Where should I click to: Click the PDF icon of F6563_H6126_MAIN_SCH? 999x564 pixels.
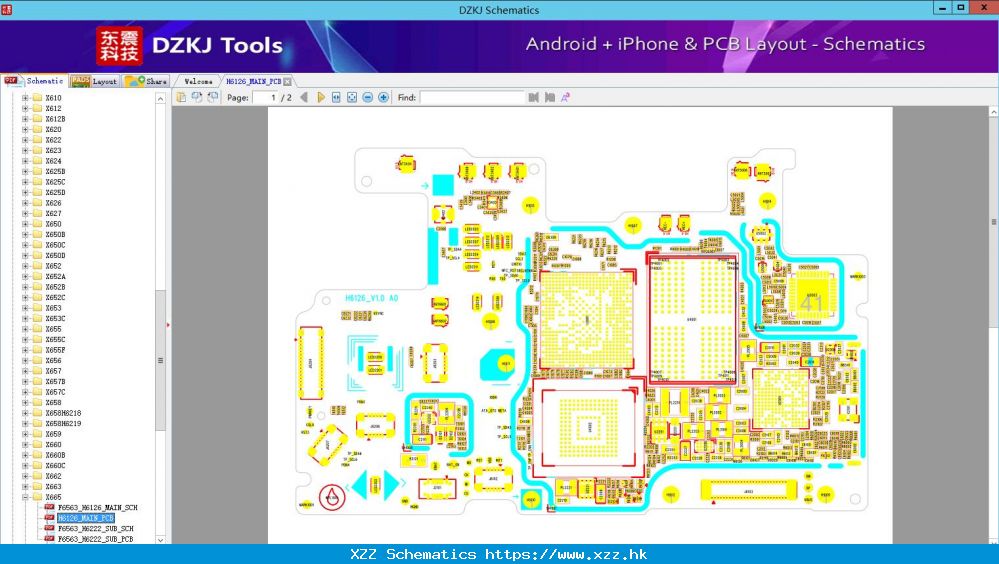click(x=49, y=507)
